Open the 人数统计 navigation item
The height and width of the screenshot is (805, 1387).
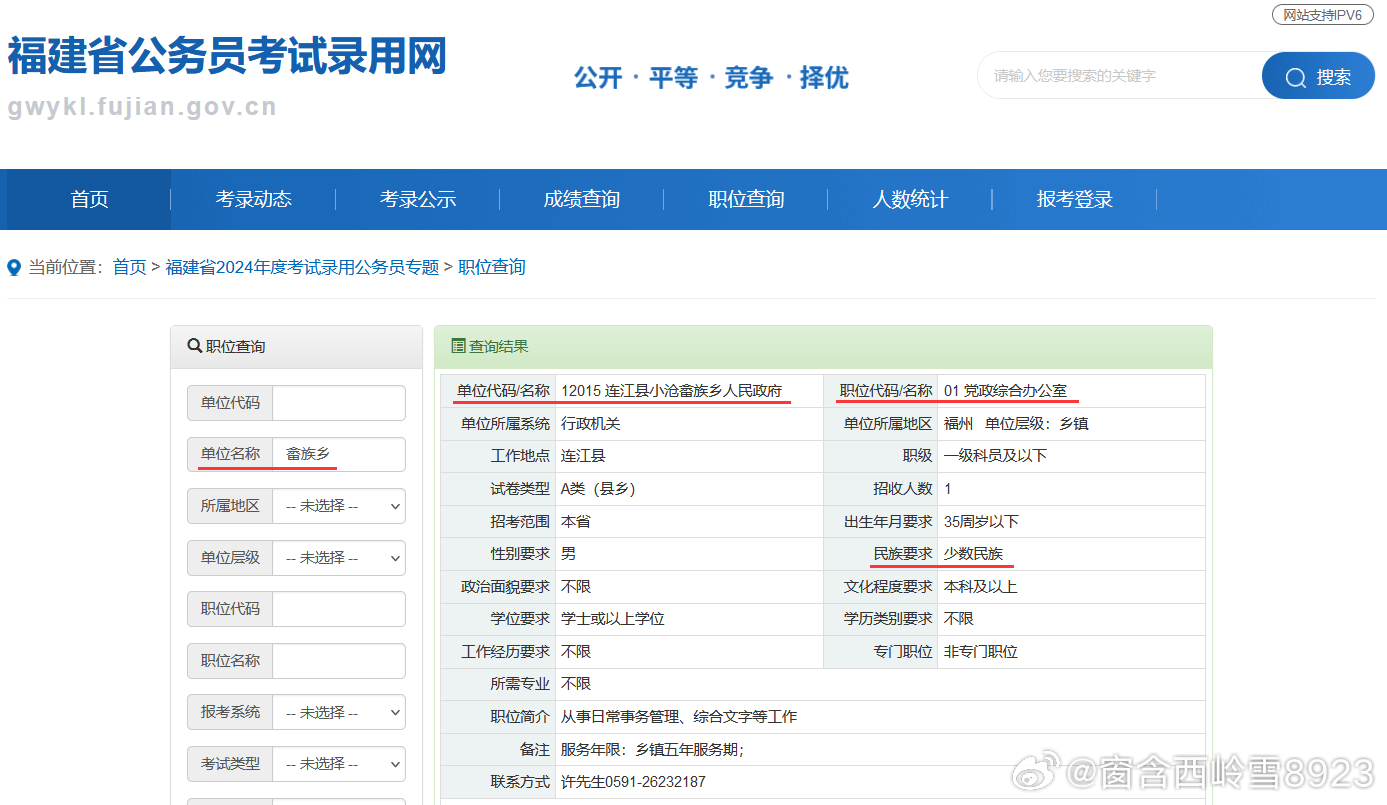coord(910,199)
